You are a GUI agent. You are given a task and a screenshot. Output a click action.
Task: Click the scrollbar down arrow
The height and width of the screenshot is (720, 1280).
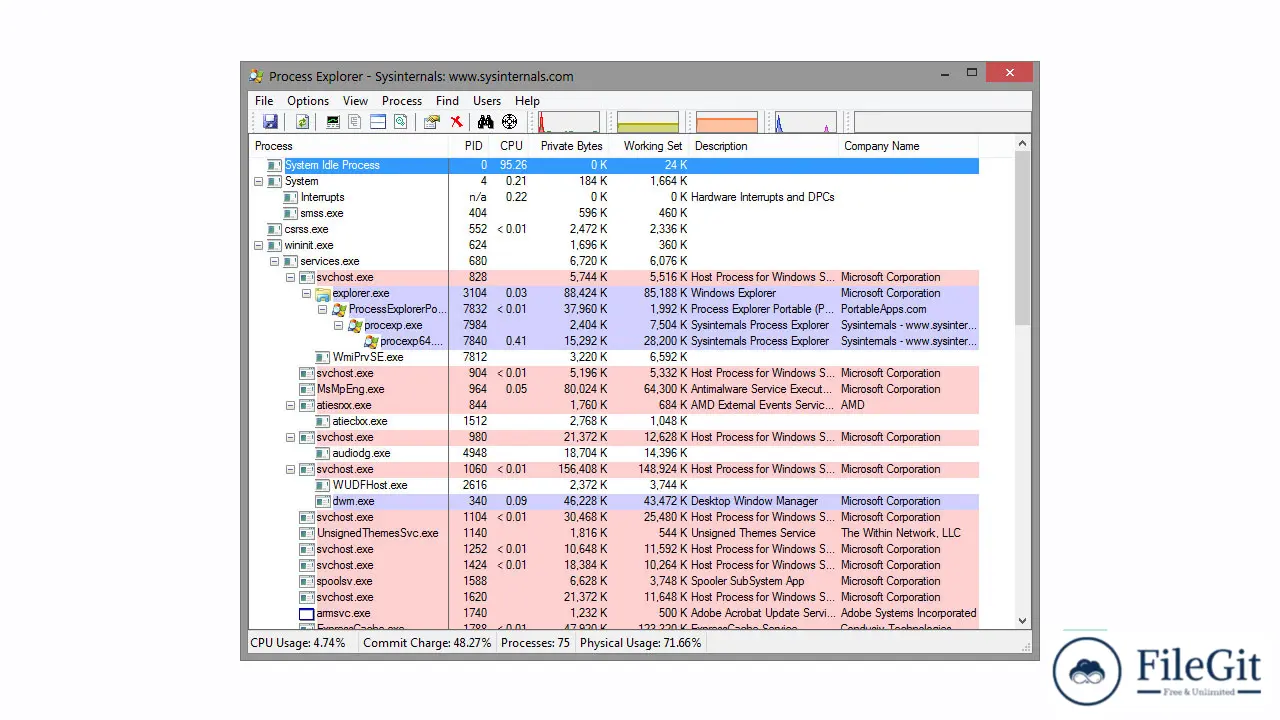click(x=1022, y=620)
